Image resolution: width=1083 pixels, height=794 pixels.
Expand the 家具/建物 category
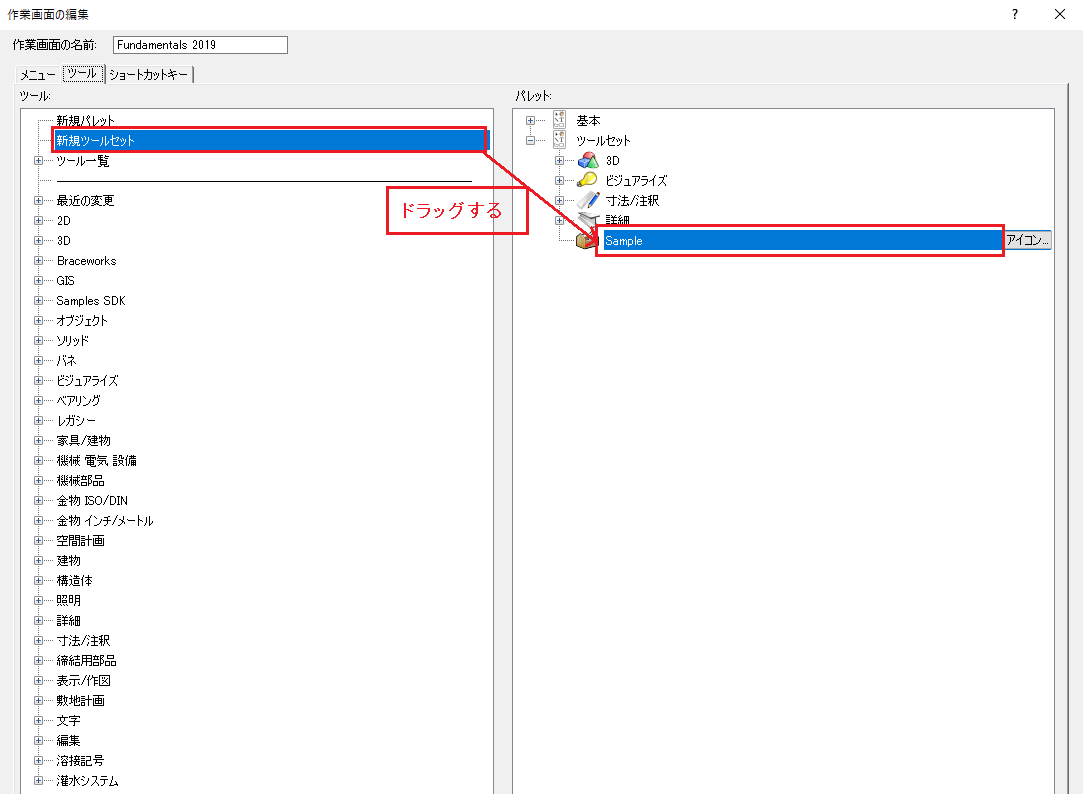[x=39, y=440]
